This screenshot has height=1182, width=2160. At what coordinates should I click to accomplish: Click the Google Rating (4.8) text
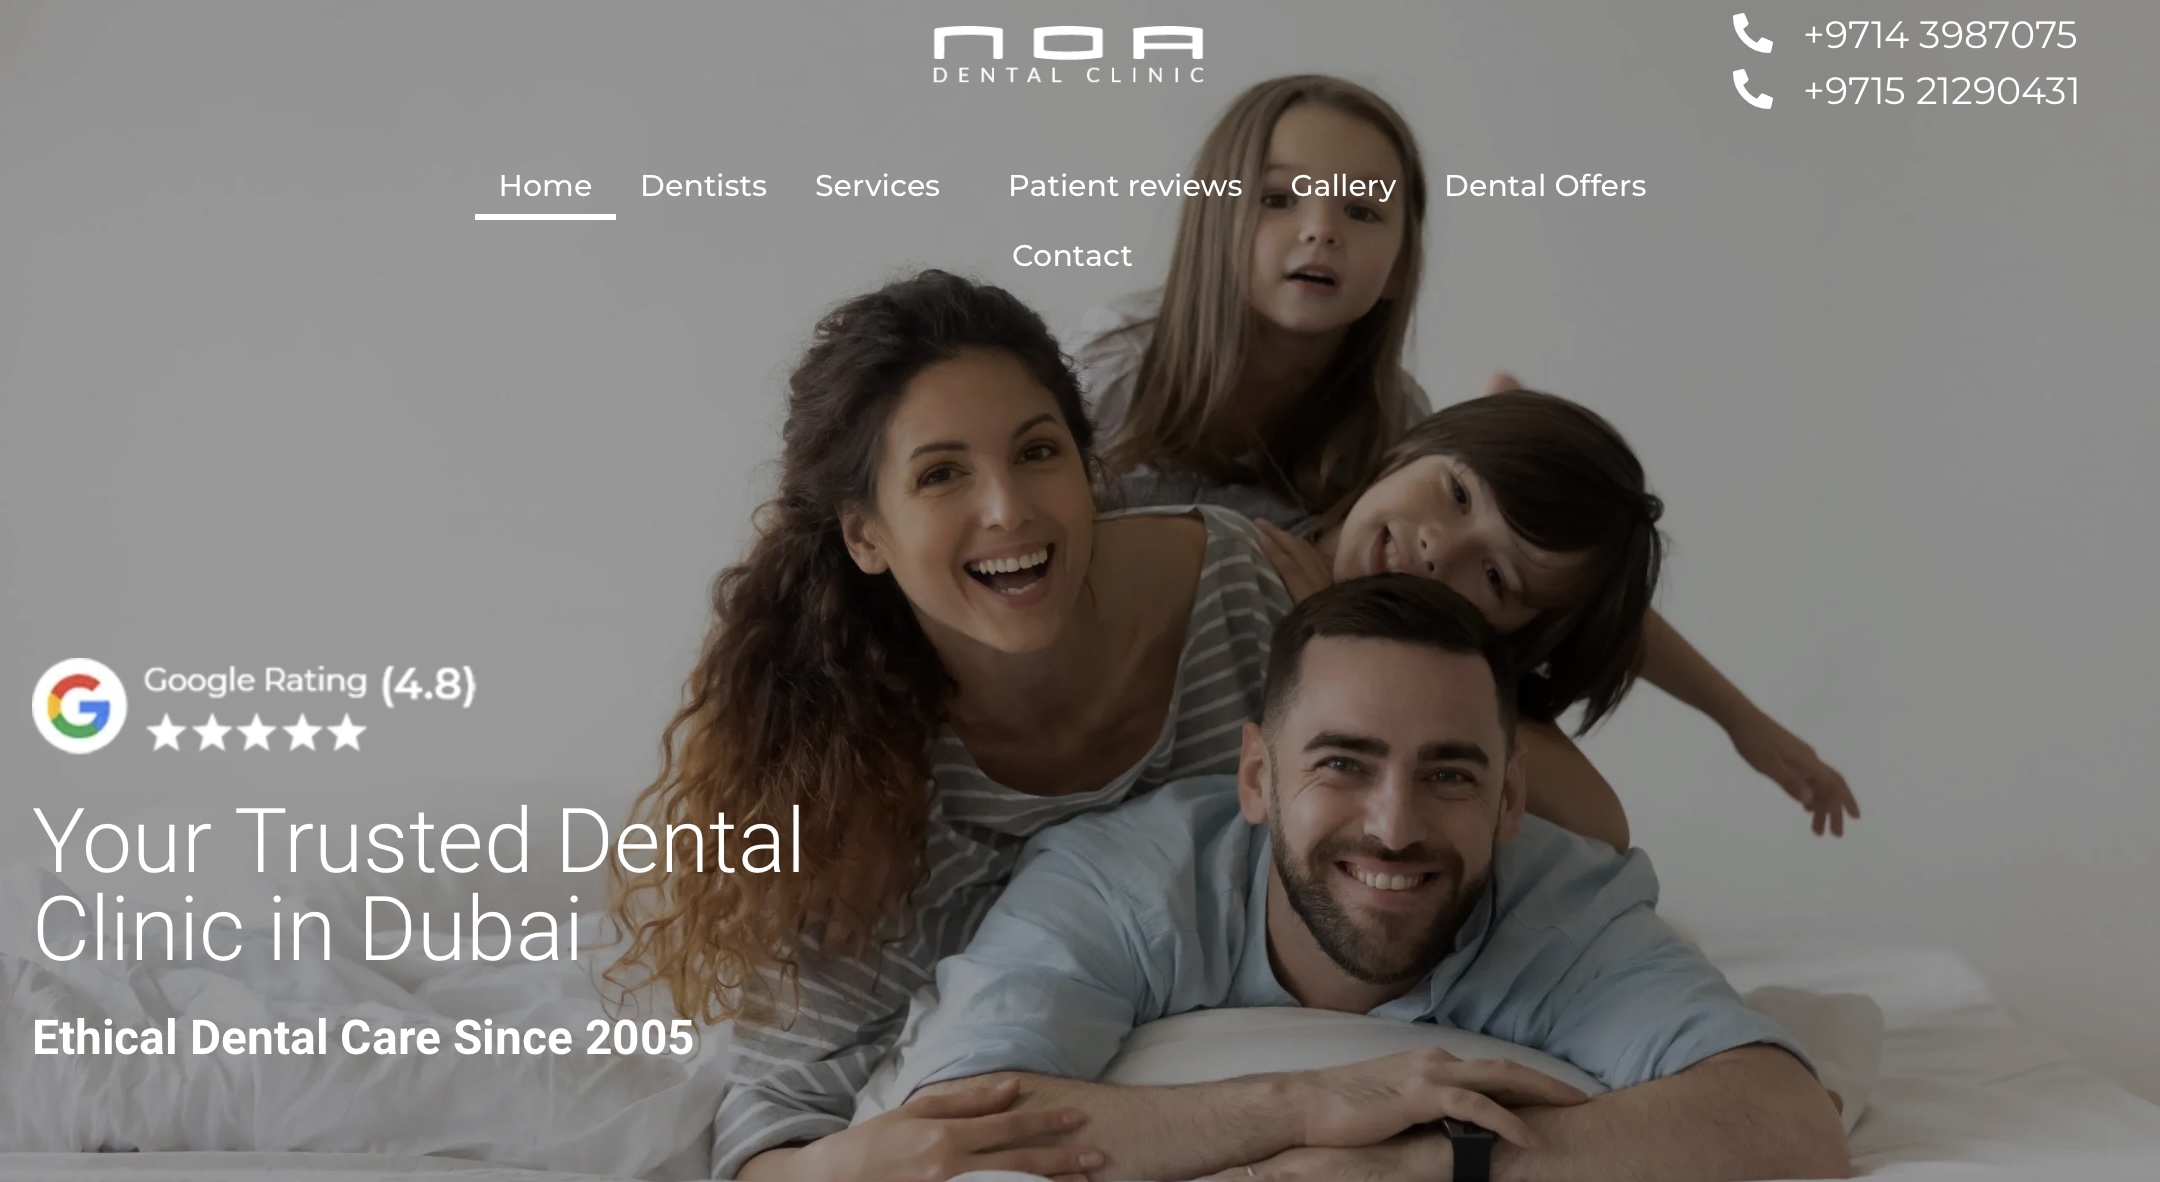(310, 683)
